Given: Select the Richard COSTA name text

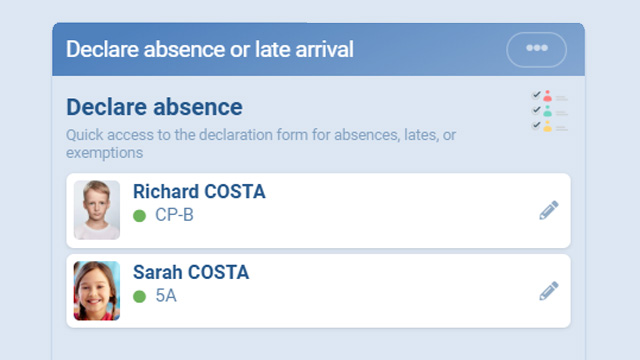Looking at the screenshot, I should pyautogui.click(x=199, y=191).
